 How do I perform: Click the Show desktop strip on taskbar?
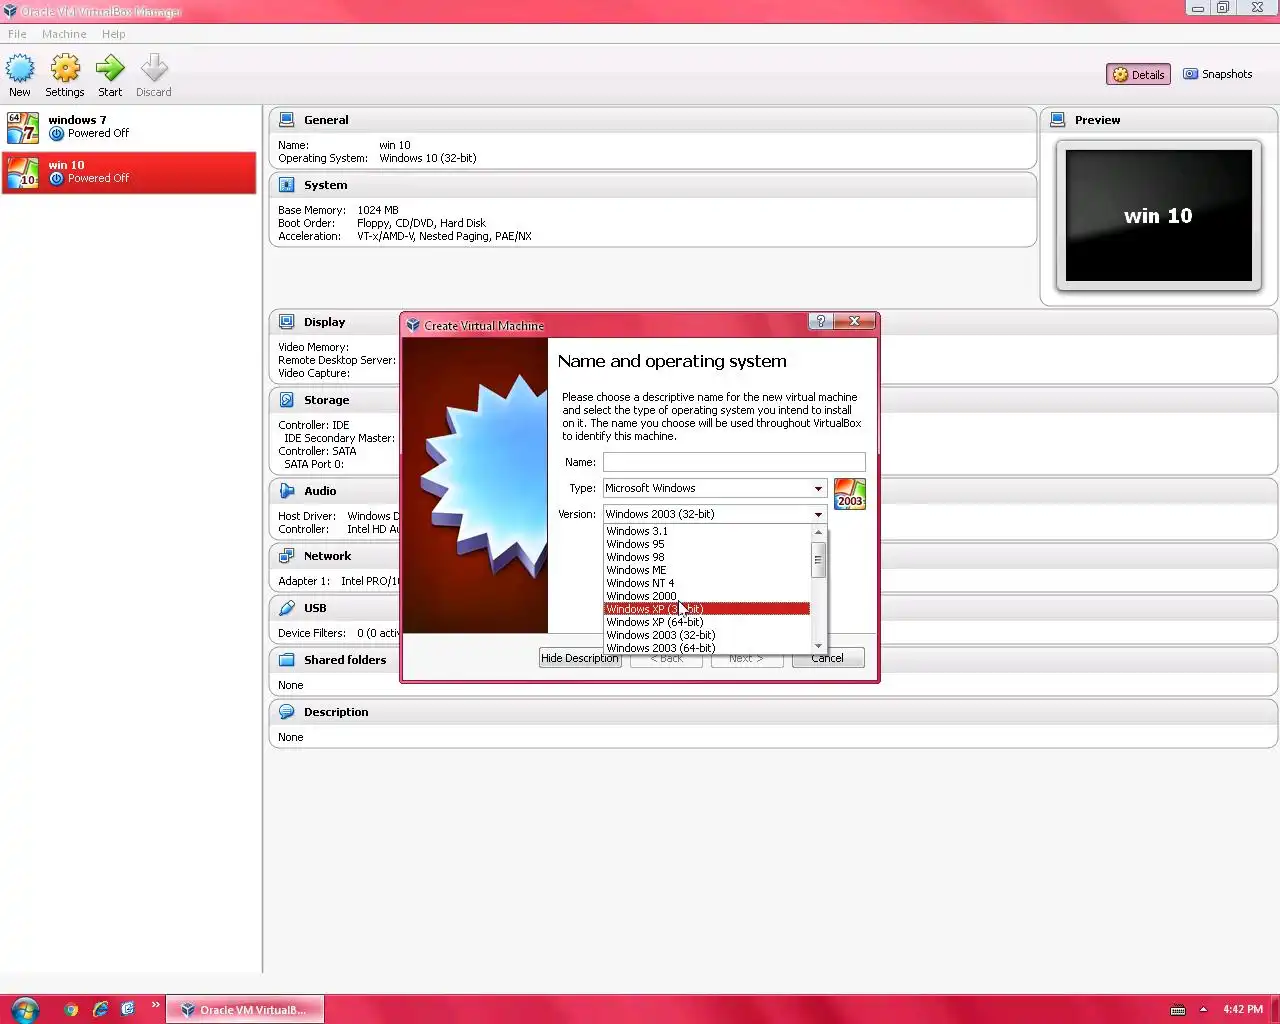point(1275,1009)
